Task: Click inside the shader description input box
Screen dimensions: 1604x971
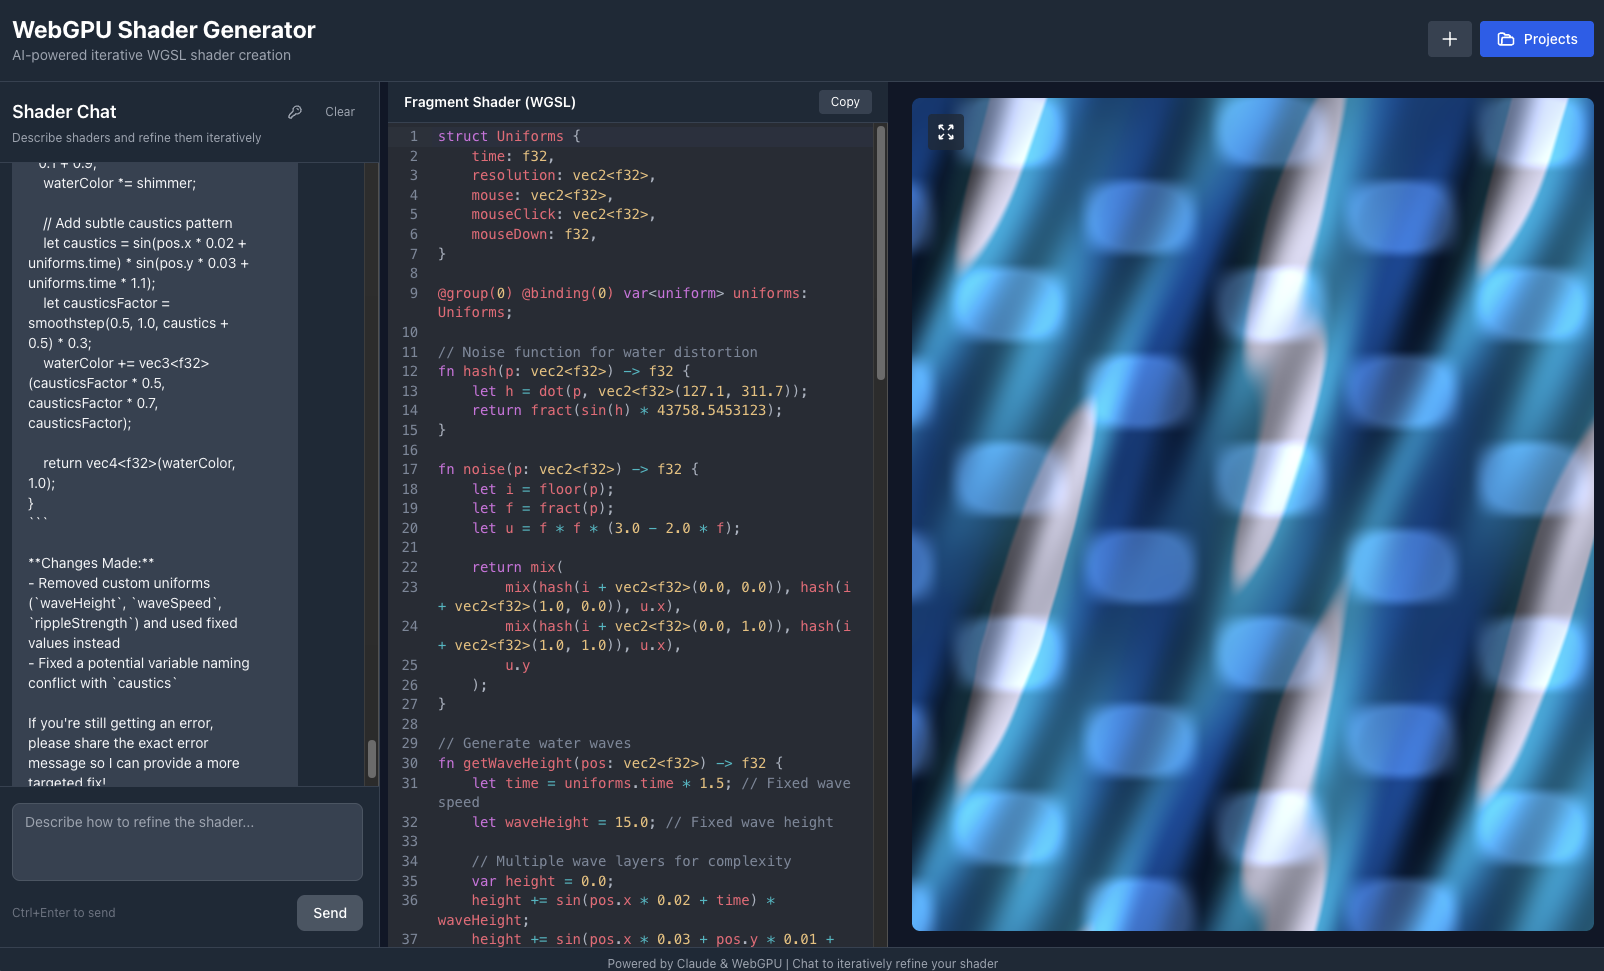Action: click(x=187, y=842)
